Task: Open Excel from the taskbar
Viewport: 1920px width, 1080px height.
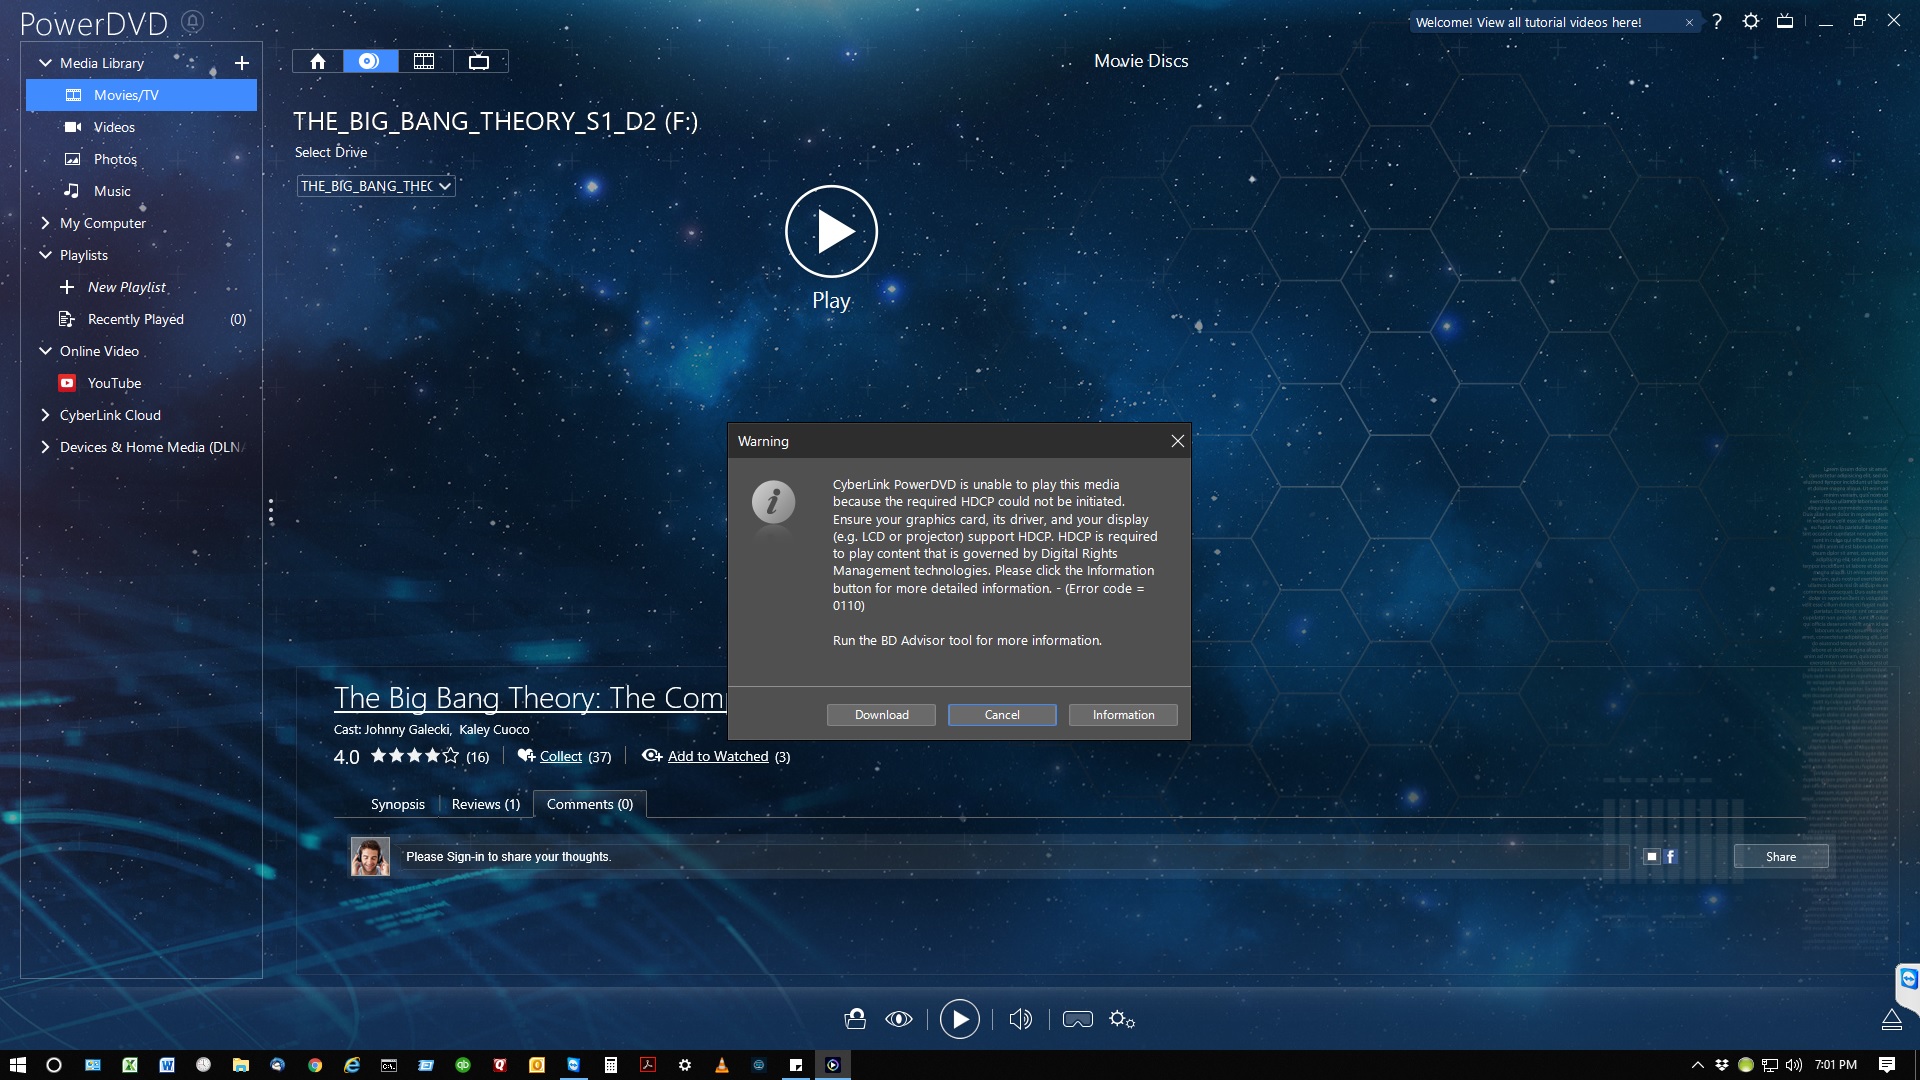Action: (130, 1065)
